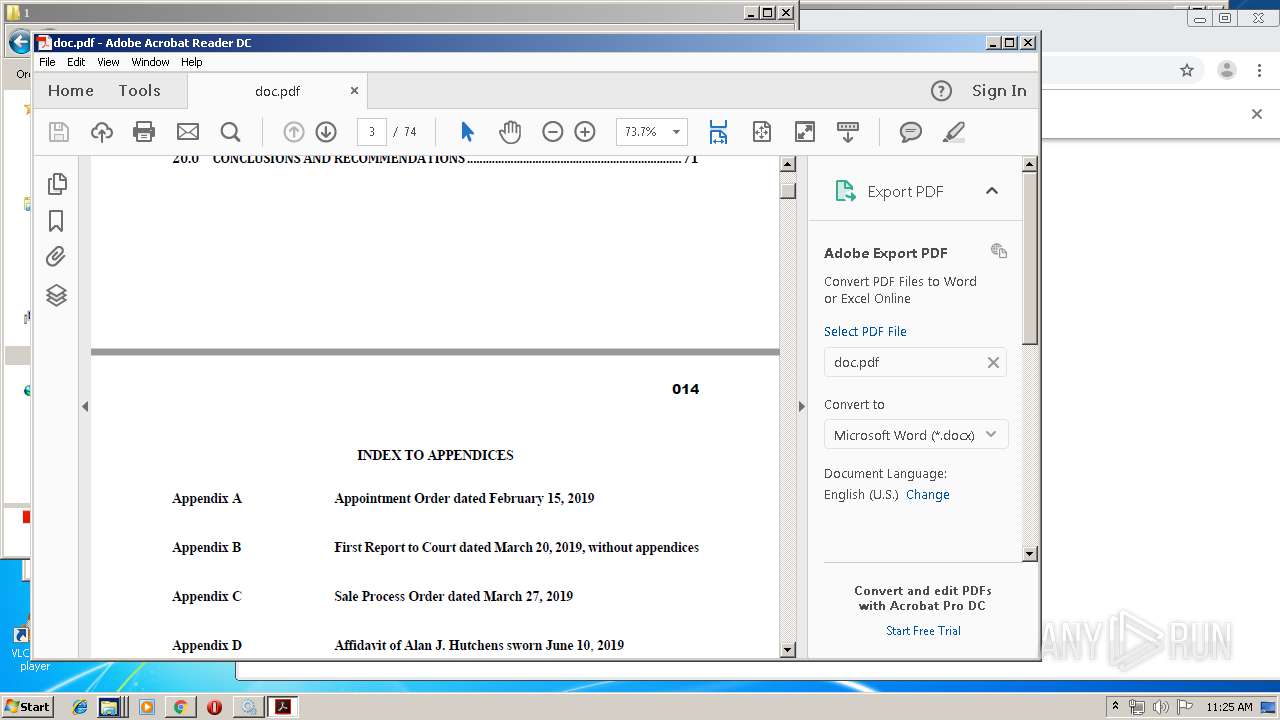This screenshot has width=1280, height=720.
Task: Click the Start Free Trial link
Action: [x=923, y=631]
